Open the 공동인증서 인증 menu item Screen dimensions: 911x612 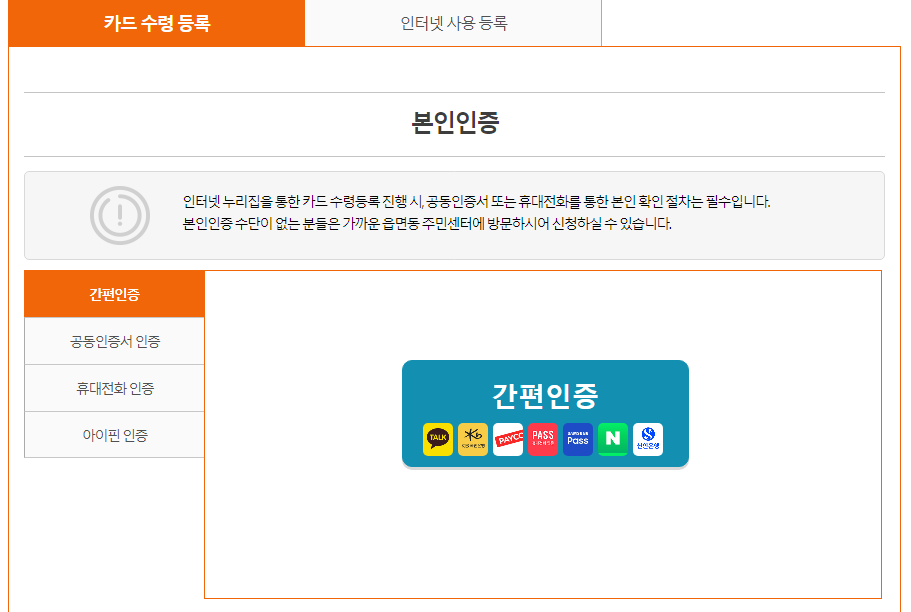click(x=113, y=340)
